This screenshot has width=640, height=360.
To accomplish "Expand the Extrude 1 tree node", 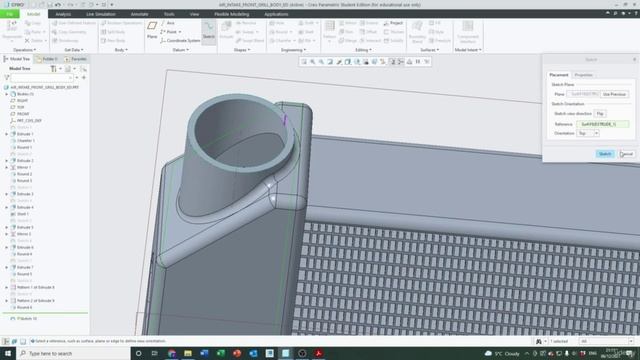I will (7, 134).
